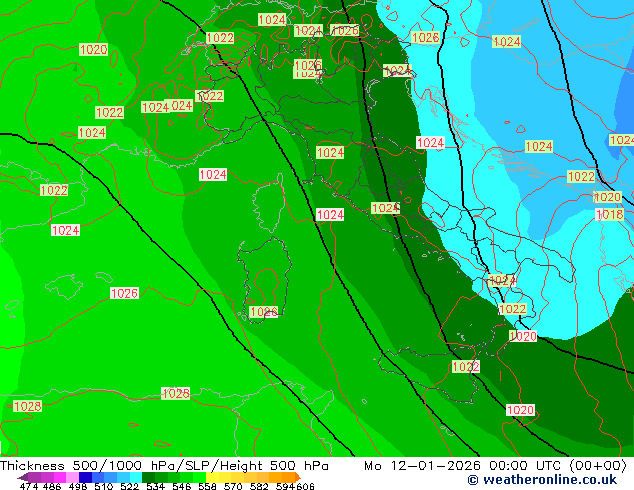
Task: Pick the bright magenta legend swatch
Action: [59, 477]
